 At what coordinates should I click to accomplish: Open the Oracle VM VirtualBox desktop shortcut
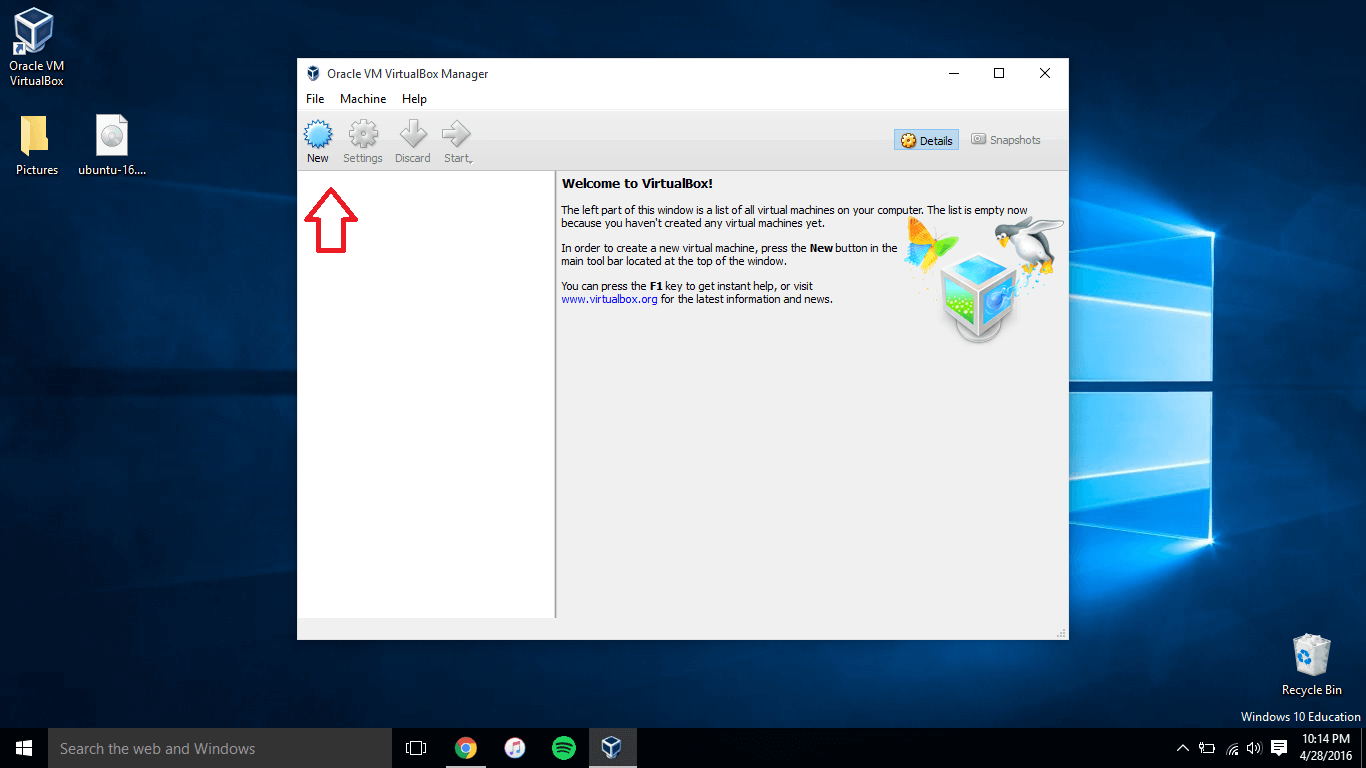[34, 35]
